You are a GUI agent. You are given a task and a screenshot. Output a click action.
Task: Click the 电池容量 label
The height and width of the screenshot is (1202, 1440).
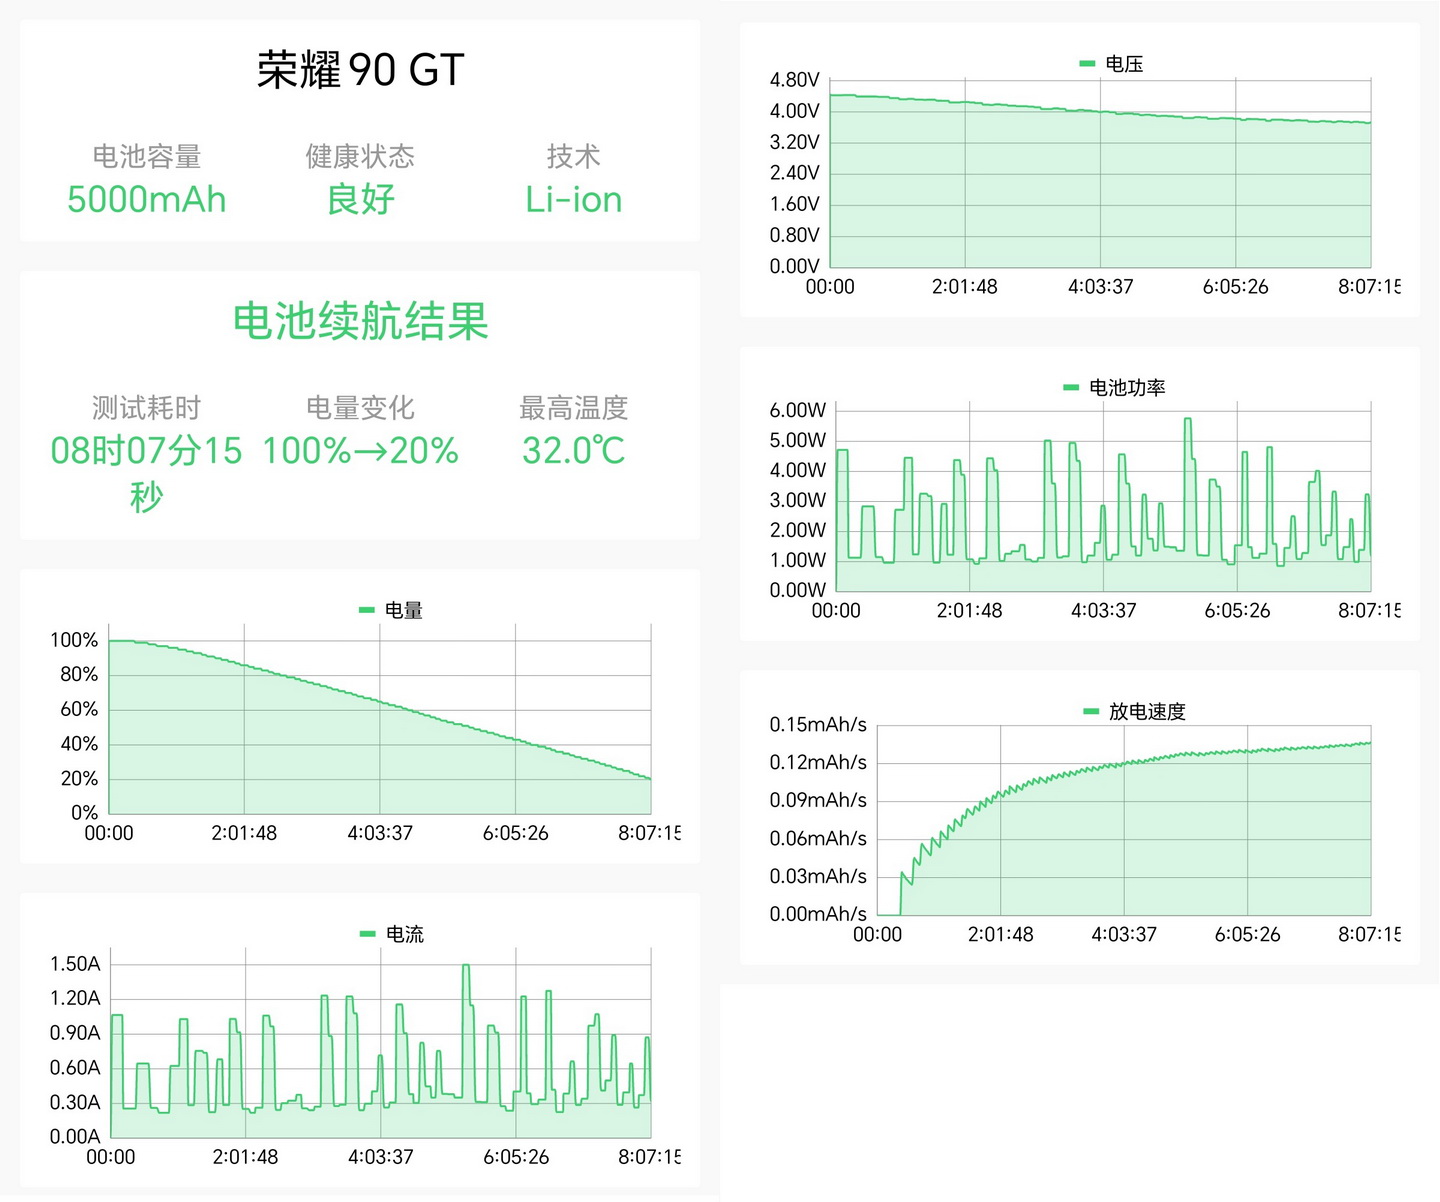147,156
